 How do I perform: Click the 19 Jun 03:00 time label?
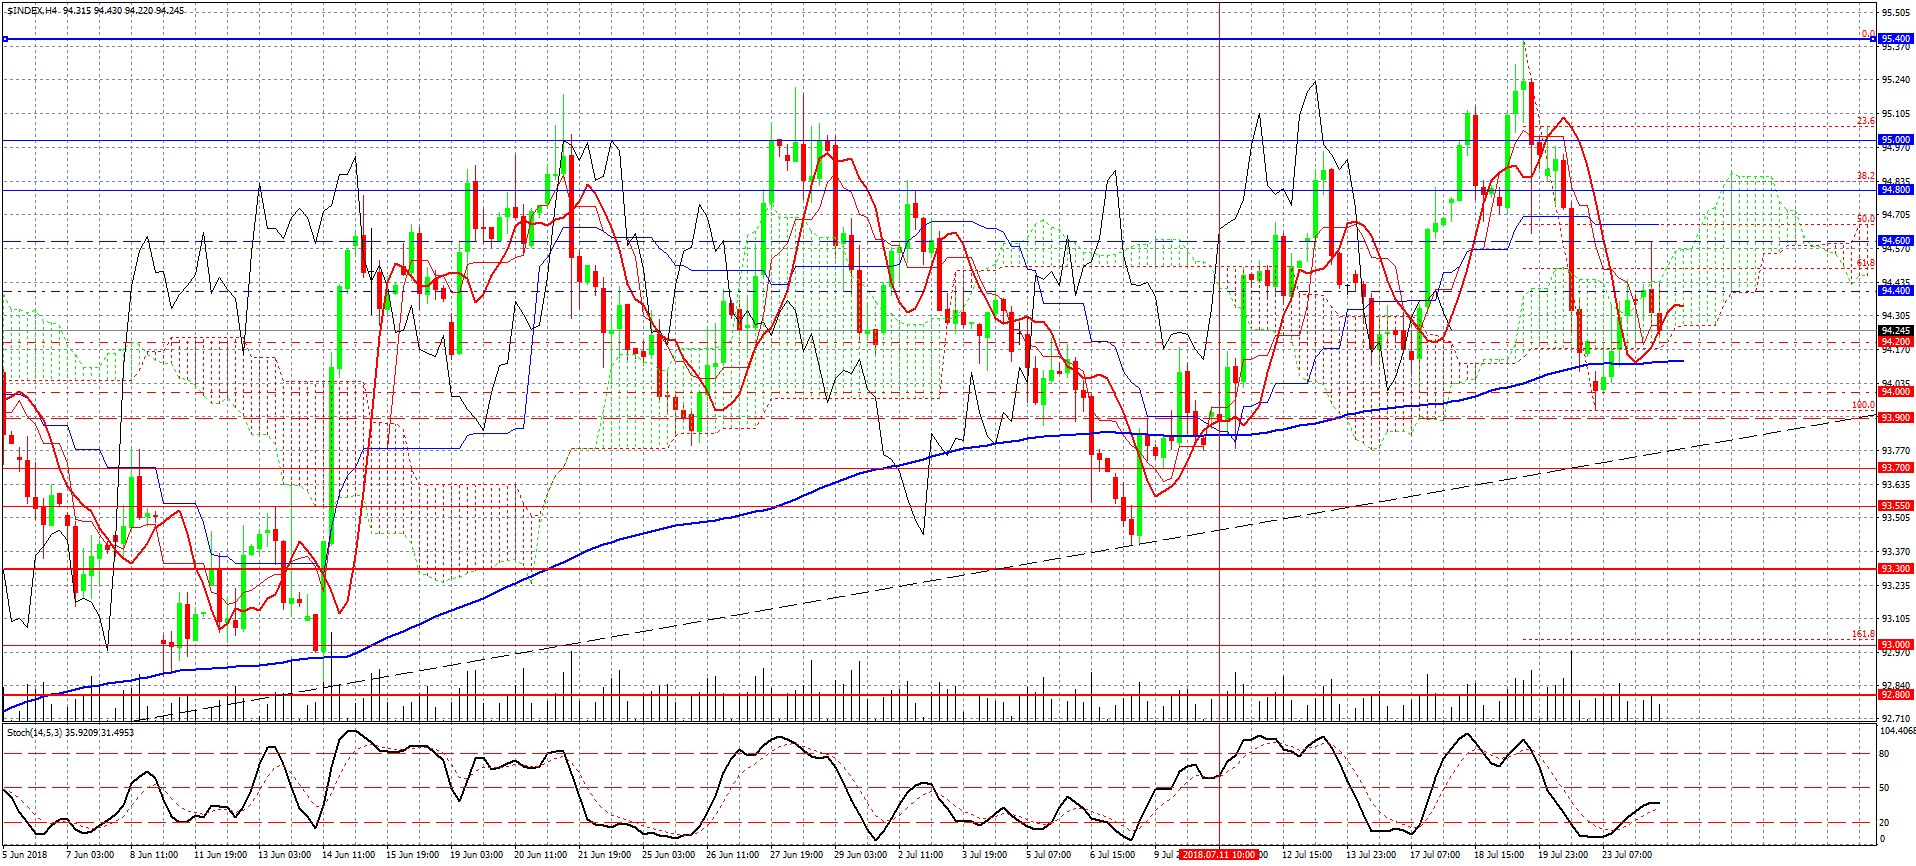476,855
